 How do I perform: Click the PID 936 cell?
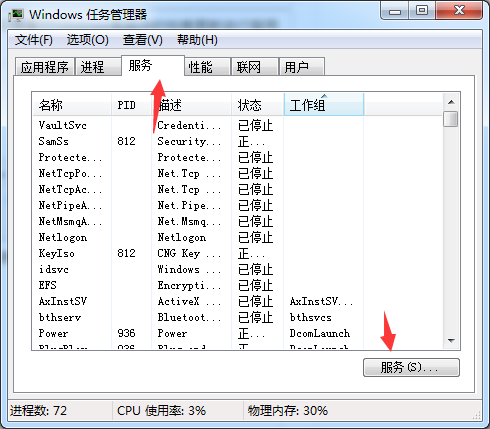(x=126, y=333)
